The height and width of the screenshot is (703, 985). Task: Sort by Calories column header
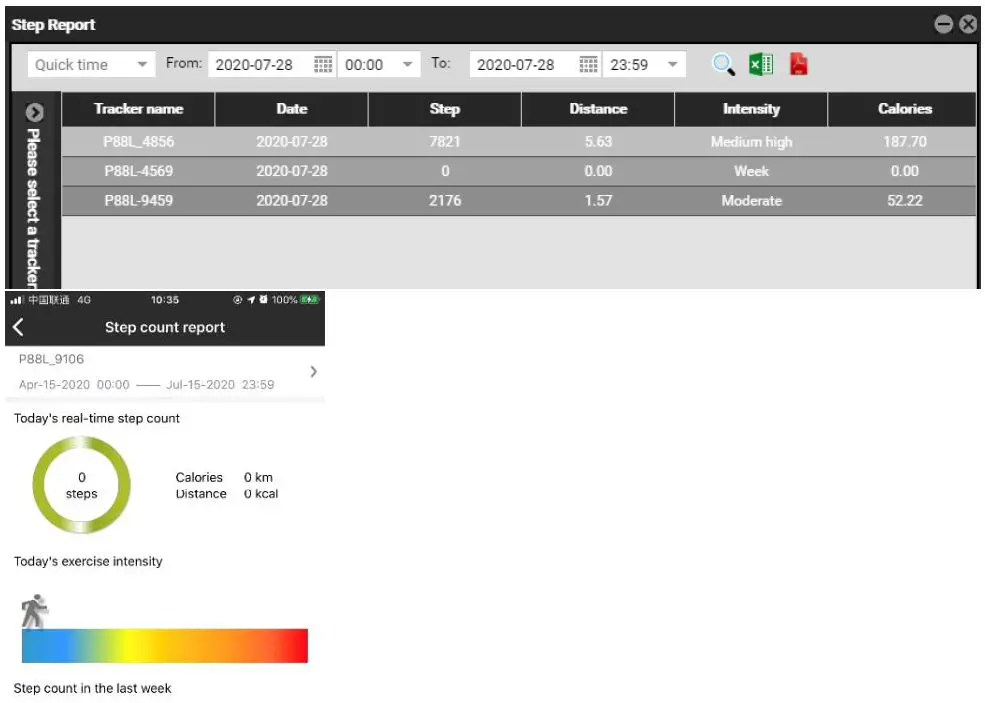(903, 109)
